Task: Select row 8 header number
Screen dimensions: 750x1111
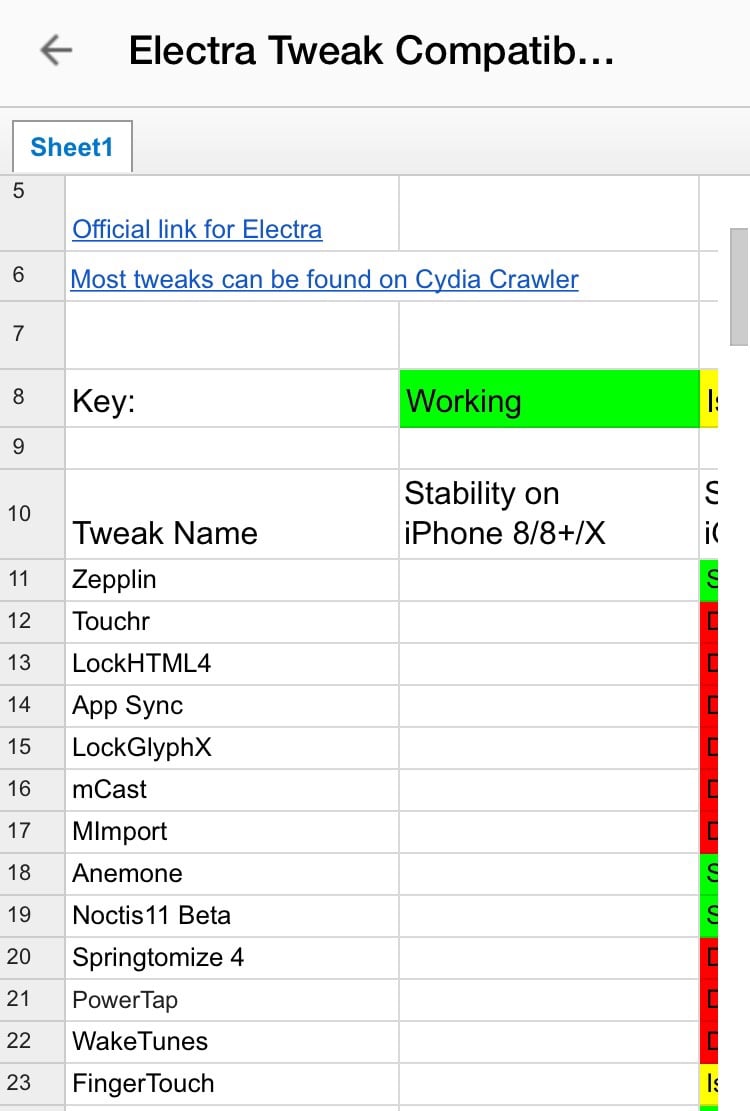Action: pos(19,397)
